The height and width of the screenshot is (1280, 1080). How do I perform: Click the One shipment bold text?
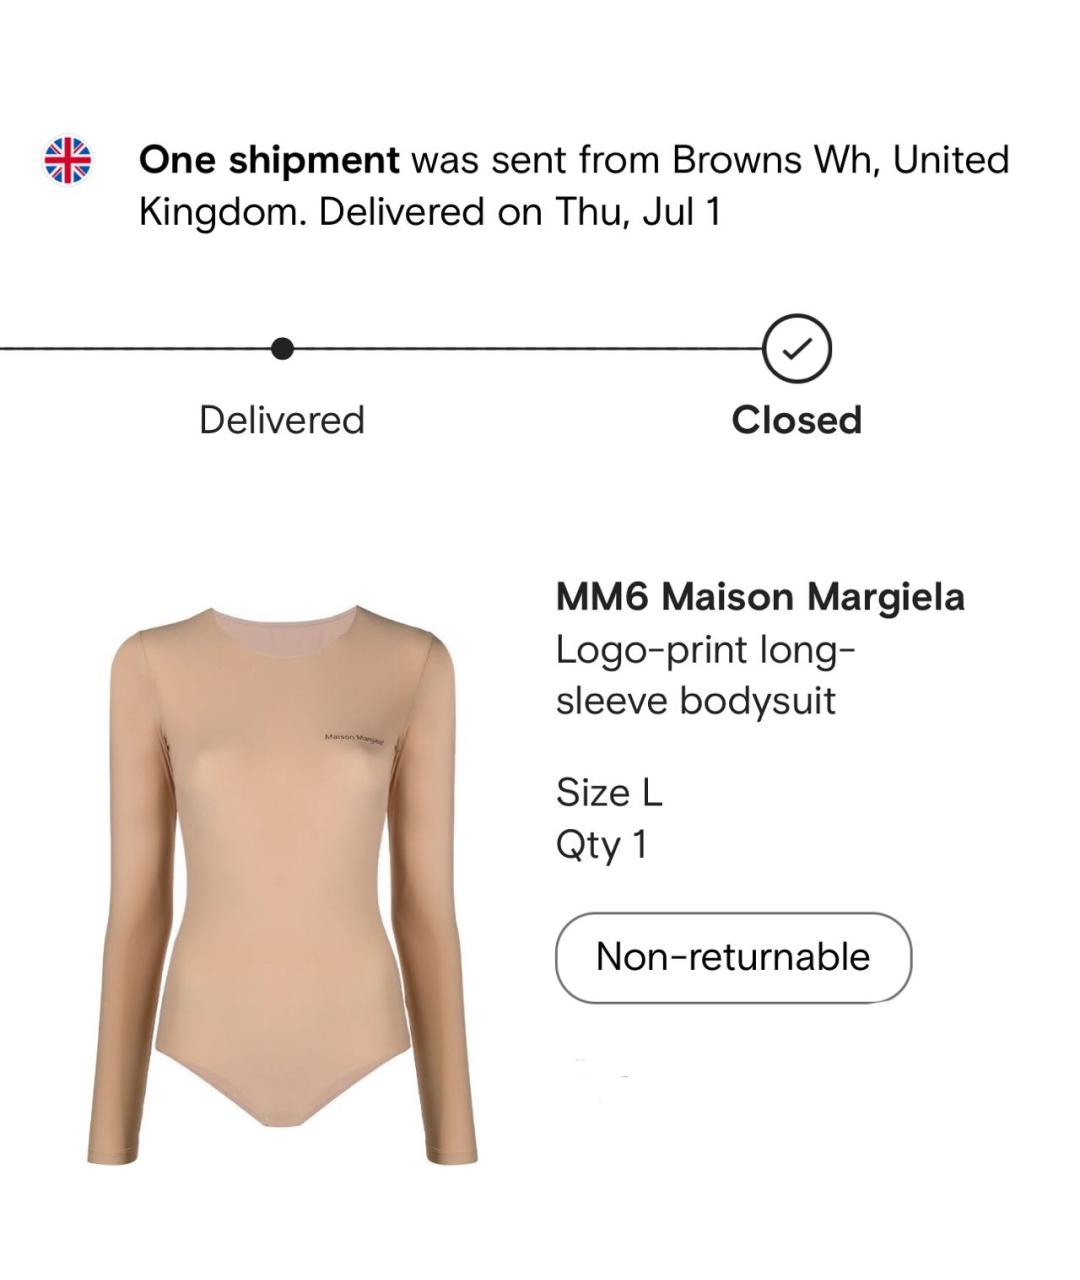coord(269,160)
